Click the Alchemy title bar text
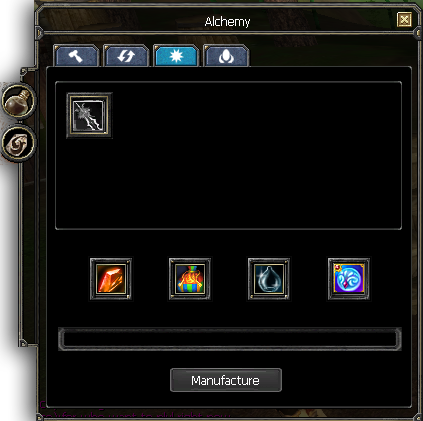 click(x=227, y=22)
